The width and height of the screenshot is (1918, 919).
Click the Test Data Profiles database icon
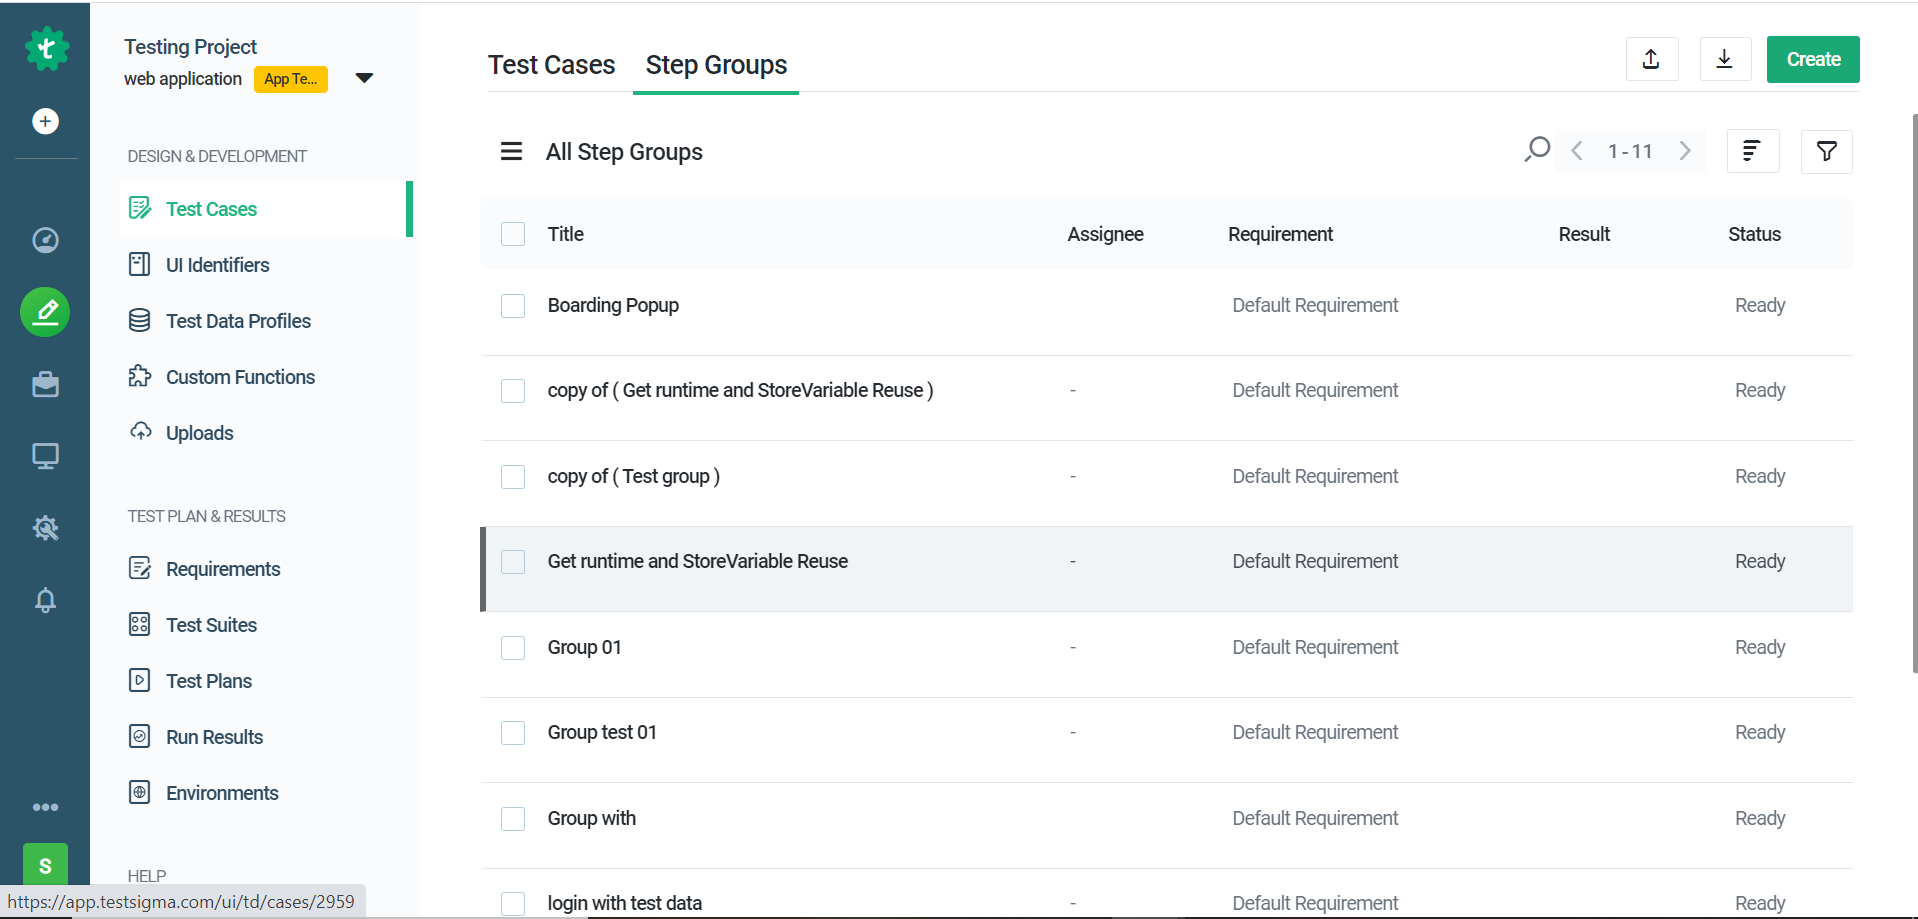[140, 320]
